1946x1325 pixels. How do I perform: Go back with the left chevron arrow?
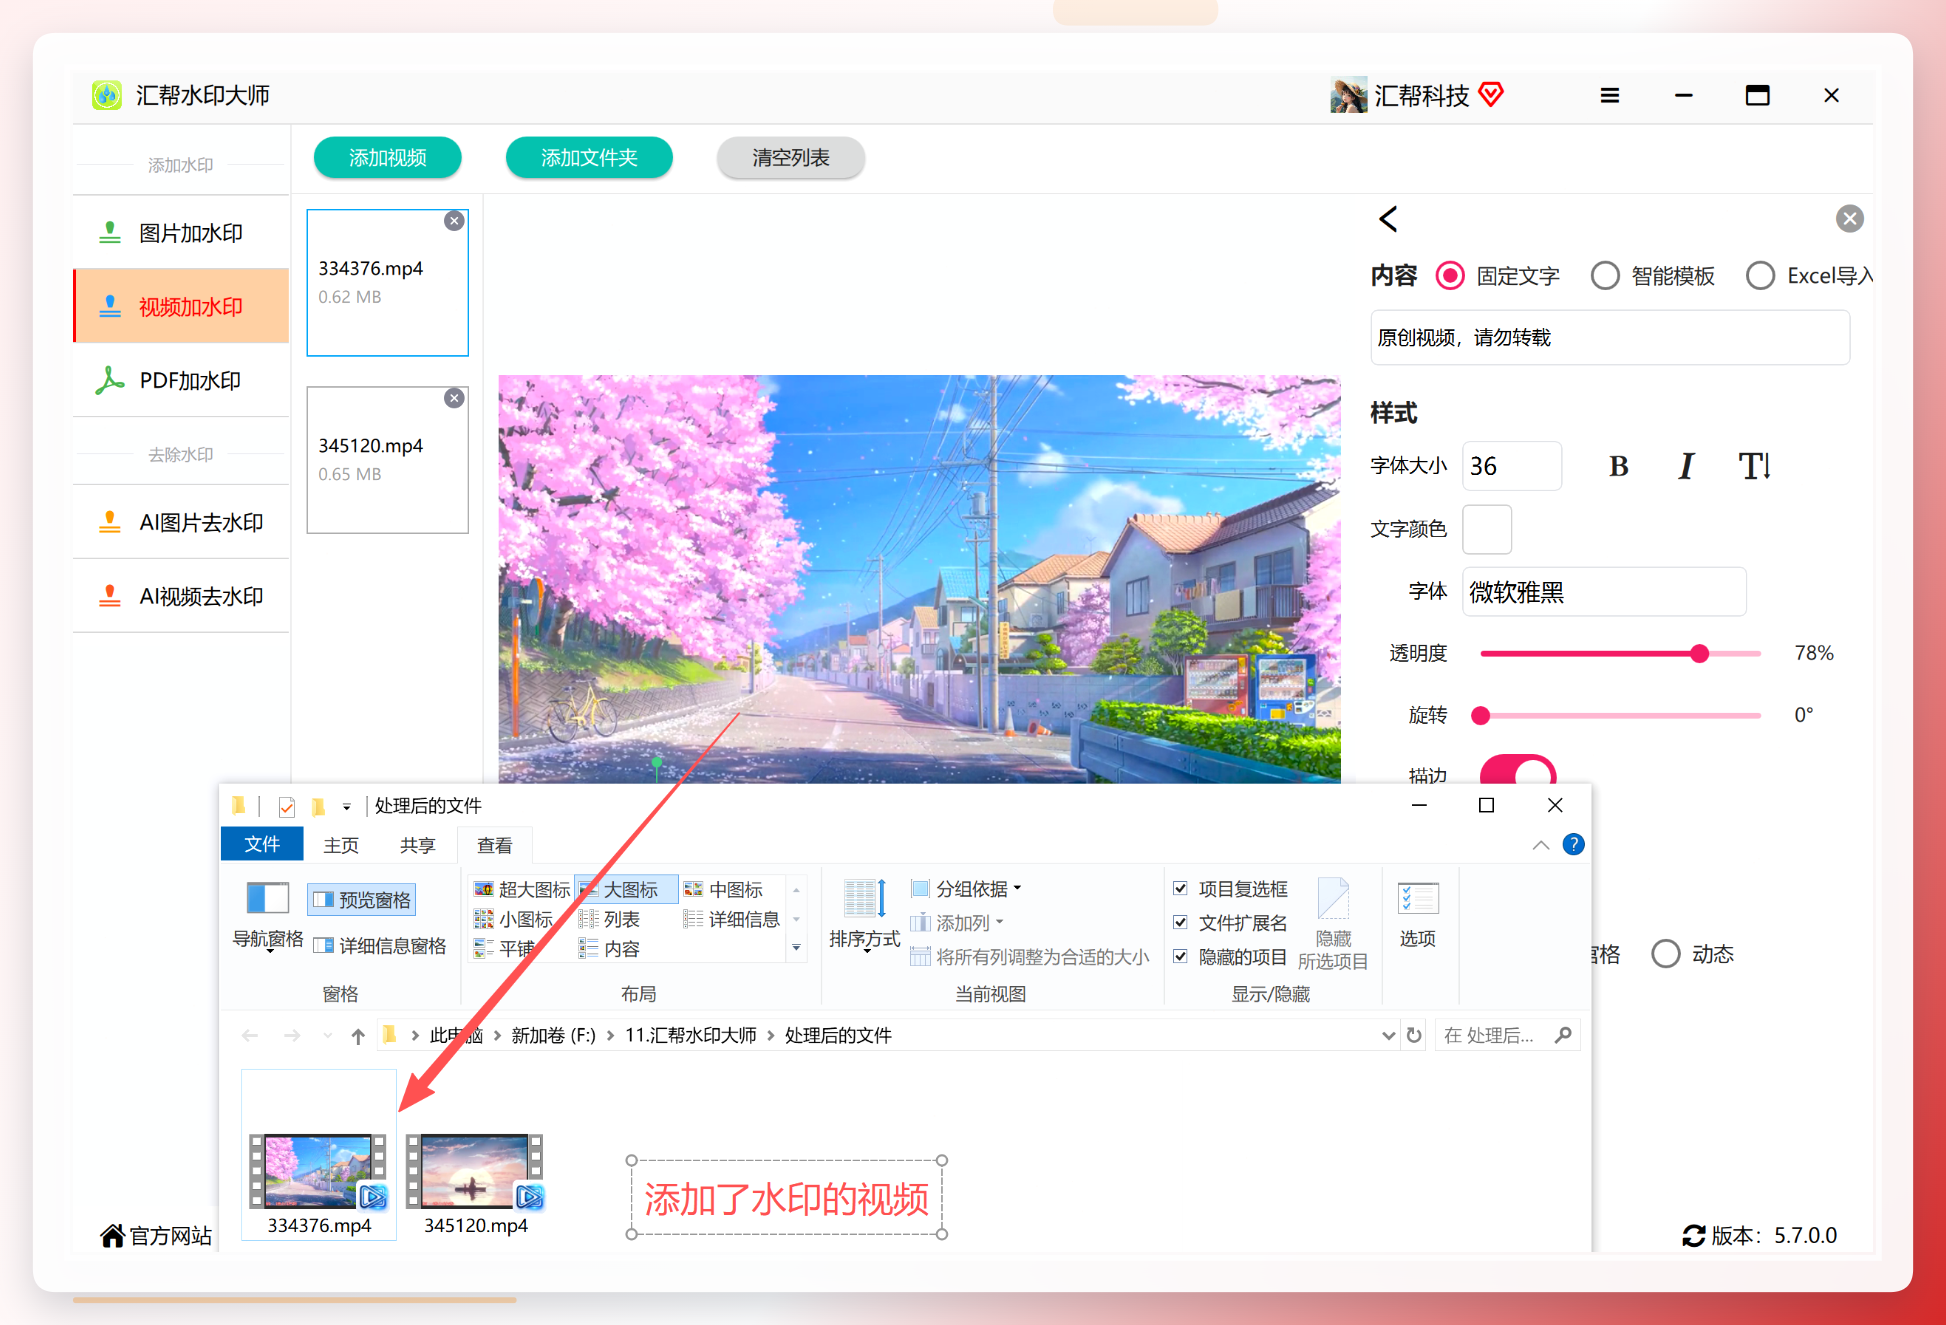(1388, 219)
